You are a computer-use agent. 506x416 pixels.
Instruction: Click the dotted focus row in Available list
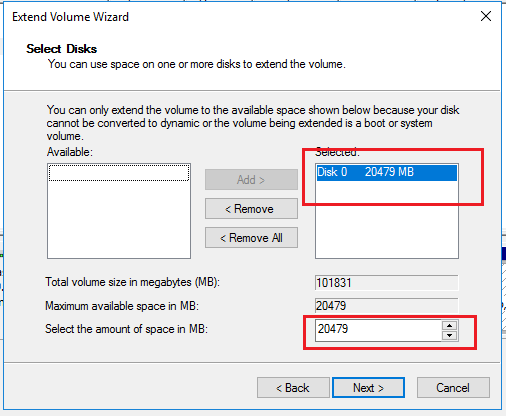click(x=119, y=173)
